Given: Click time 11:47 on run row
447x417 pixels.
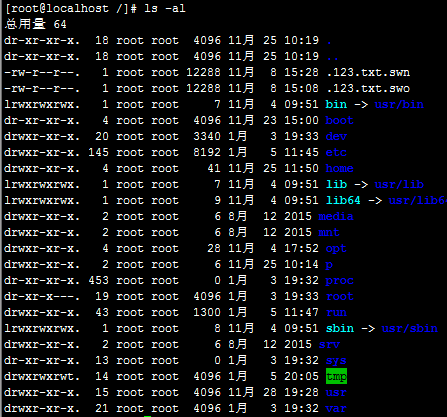Looking at the screenshot, I should click(301, 312).
